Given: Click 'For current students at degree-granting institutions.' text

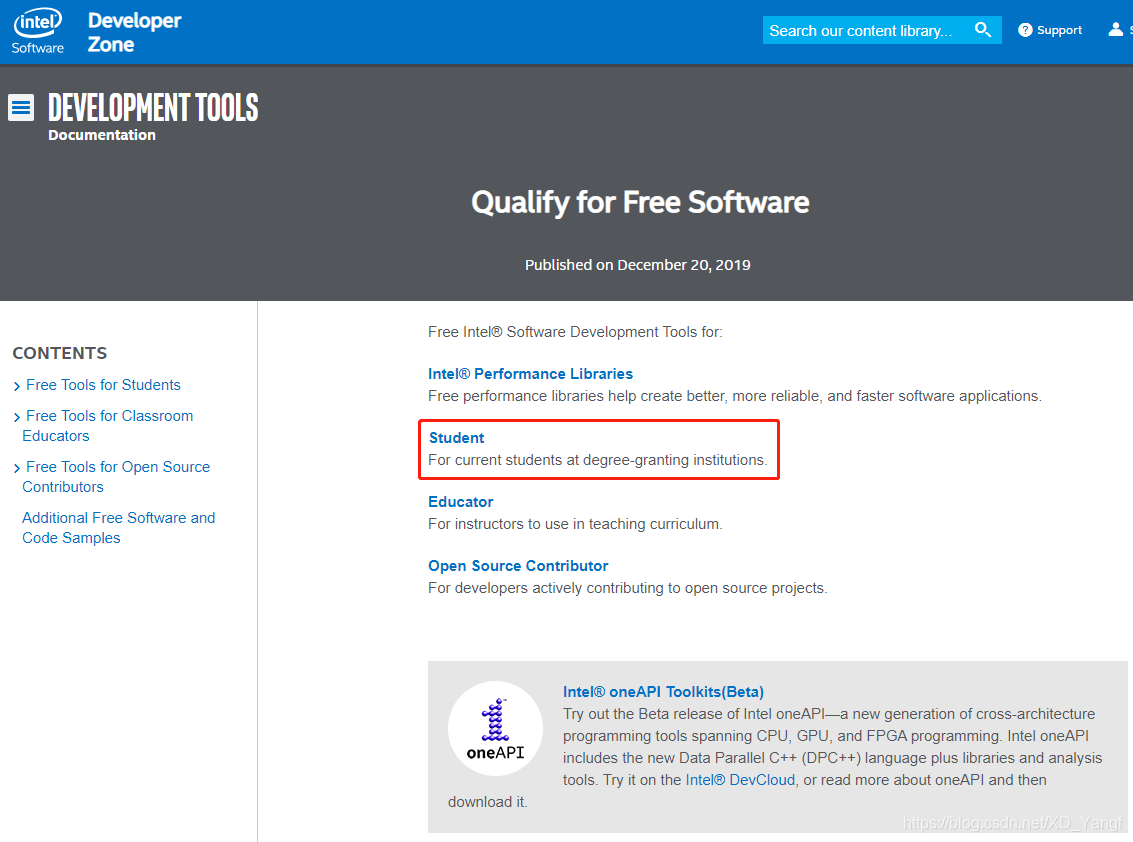Looking at the screenshot, I should click(x=598, y=460).
